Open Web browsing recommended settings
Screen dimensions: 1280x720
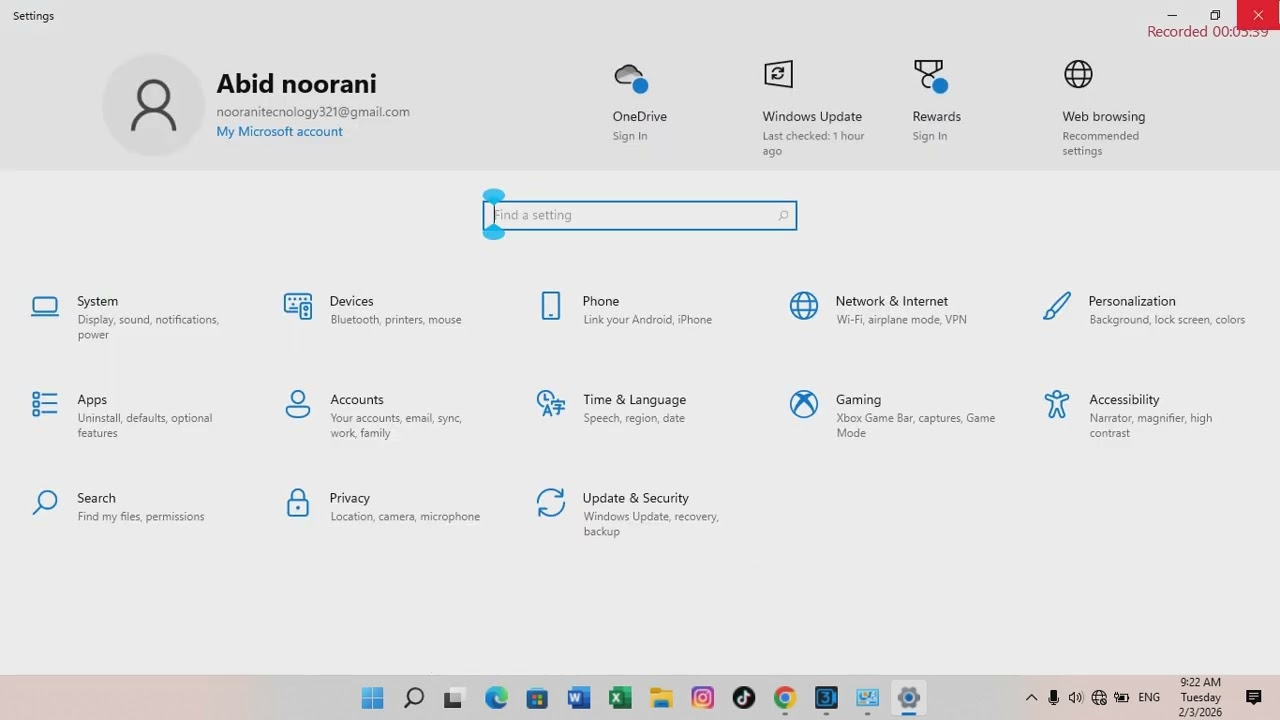click(x=1104, y=108)
